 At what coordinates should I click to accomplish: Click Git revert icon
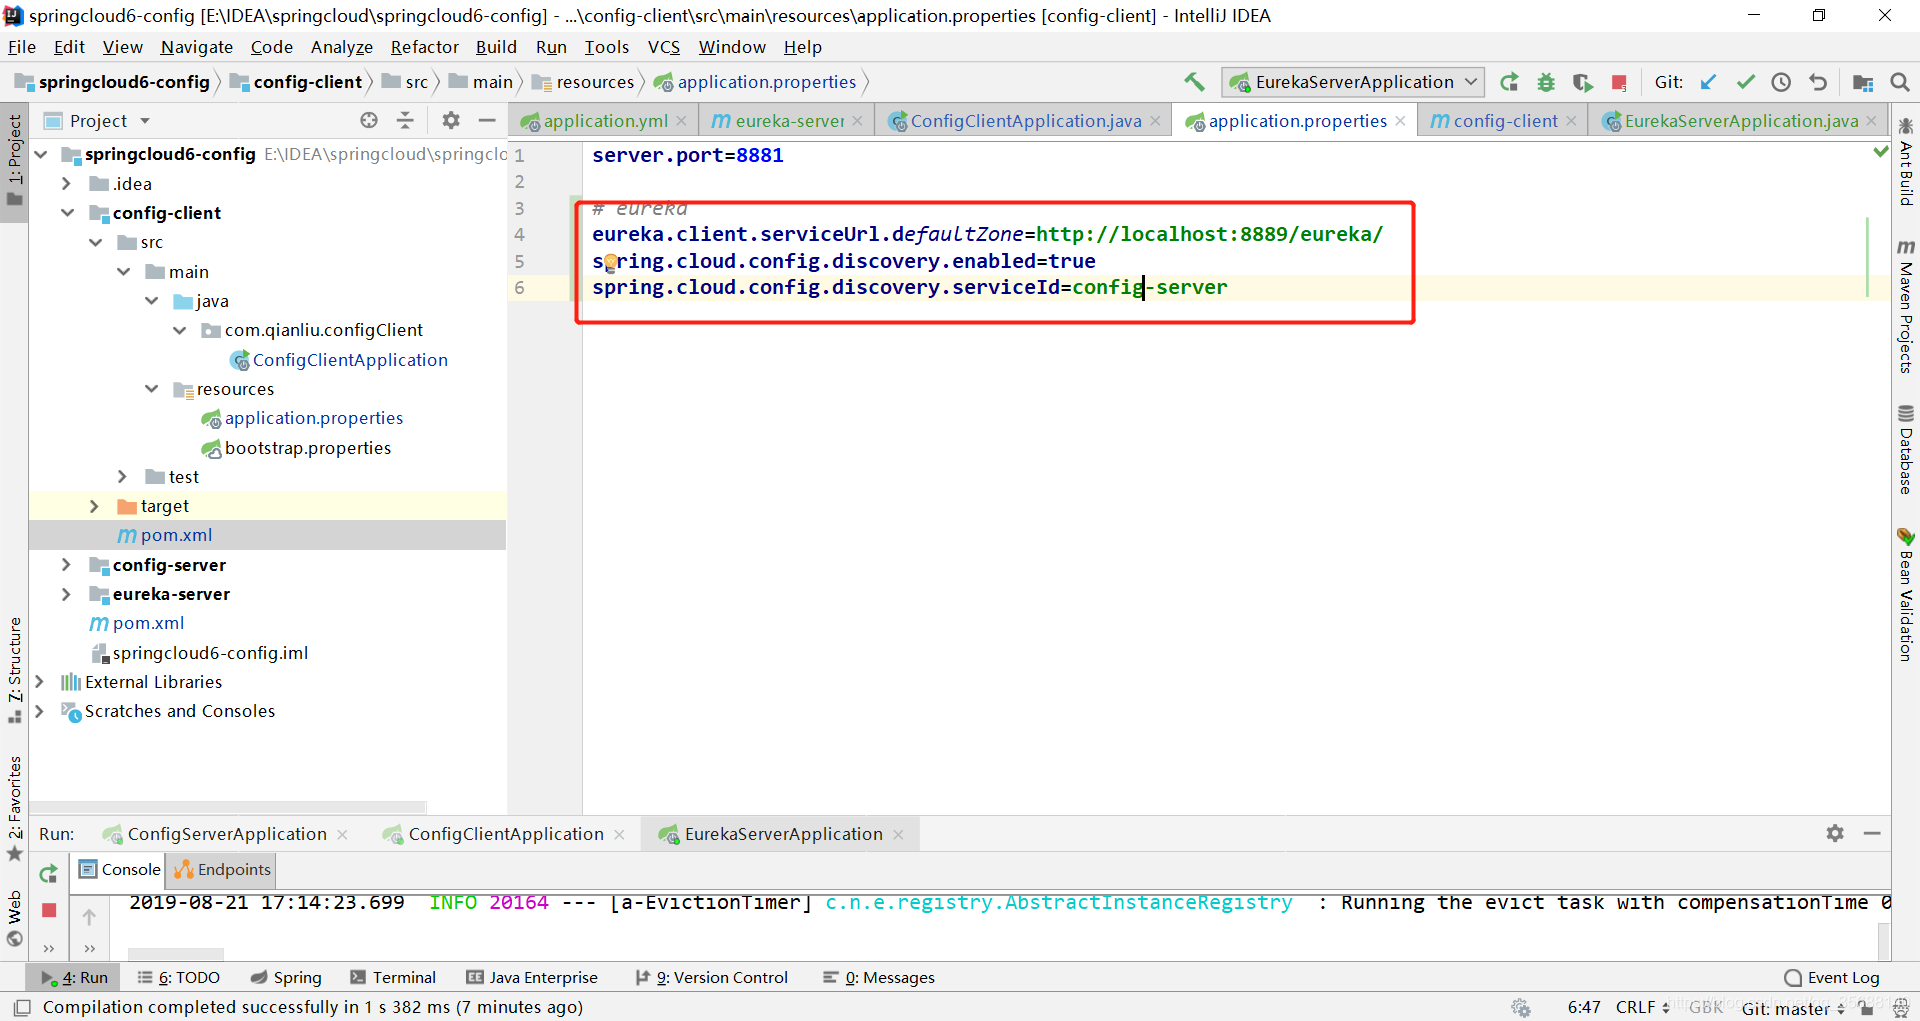[1818, 82]
